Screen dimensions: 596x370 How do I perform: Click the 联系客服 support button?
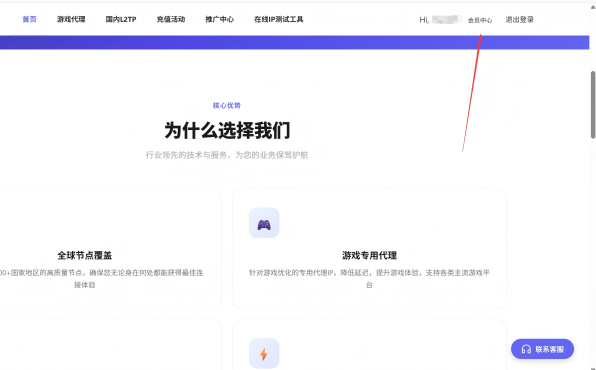(x=542, y=349)
